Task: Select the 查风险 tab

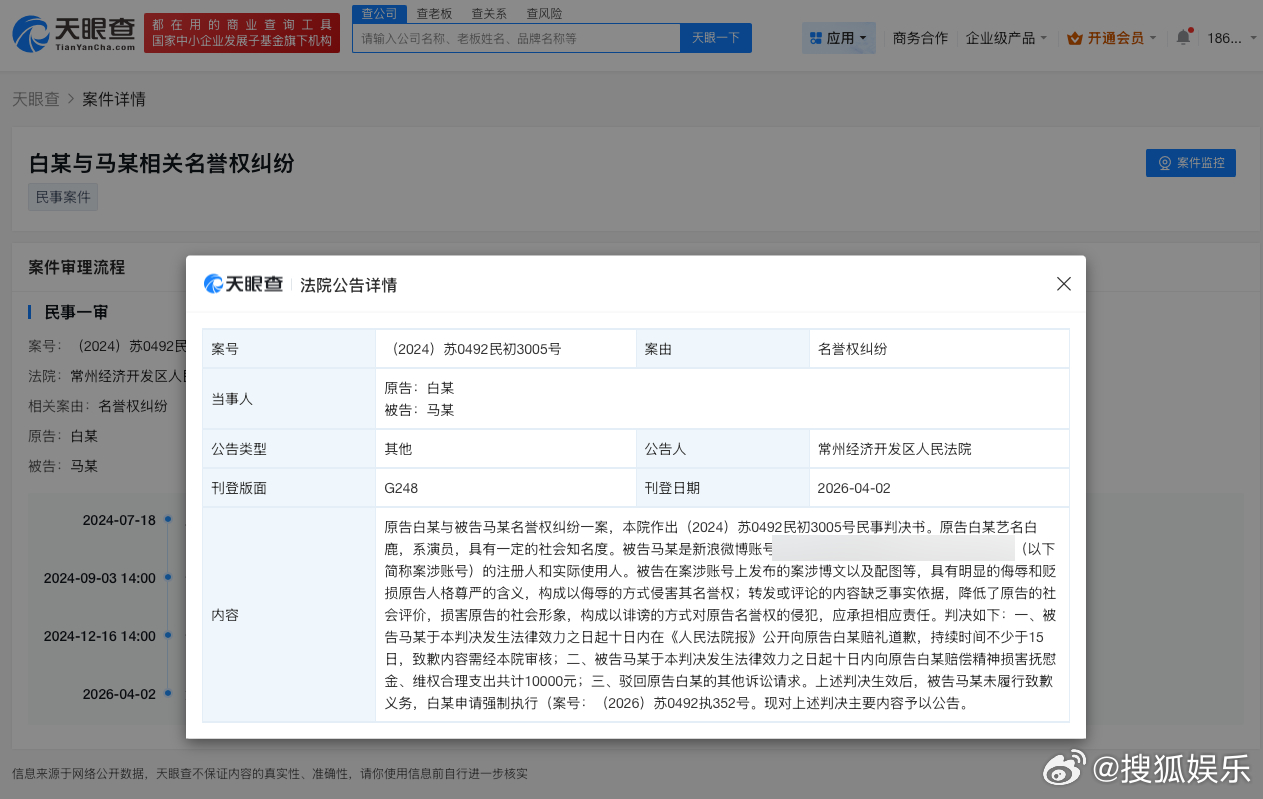Action: (543, 13)
